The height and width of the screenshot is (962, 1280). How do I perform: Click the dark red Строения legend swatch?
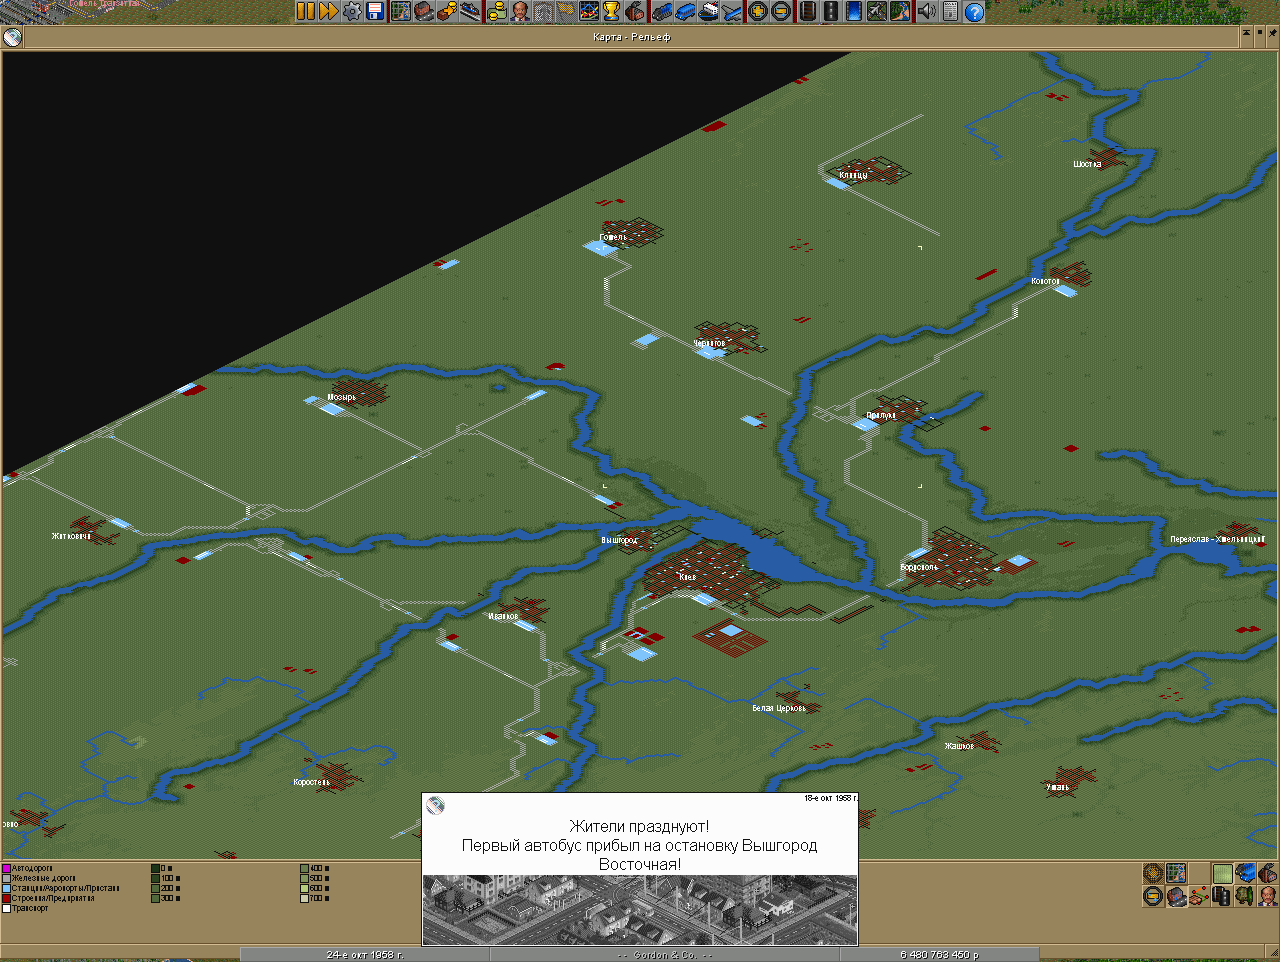pyautogui.click(x=6, y=898)
